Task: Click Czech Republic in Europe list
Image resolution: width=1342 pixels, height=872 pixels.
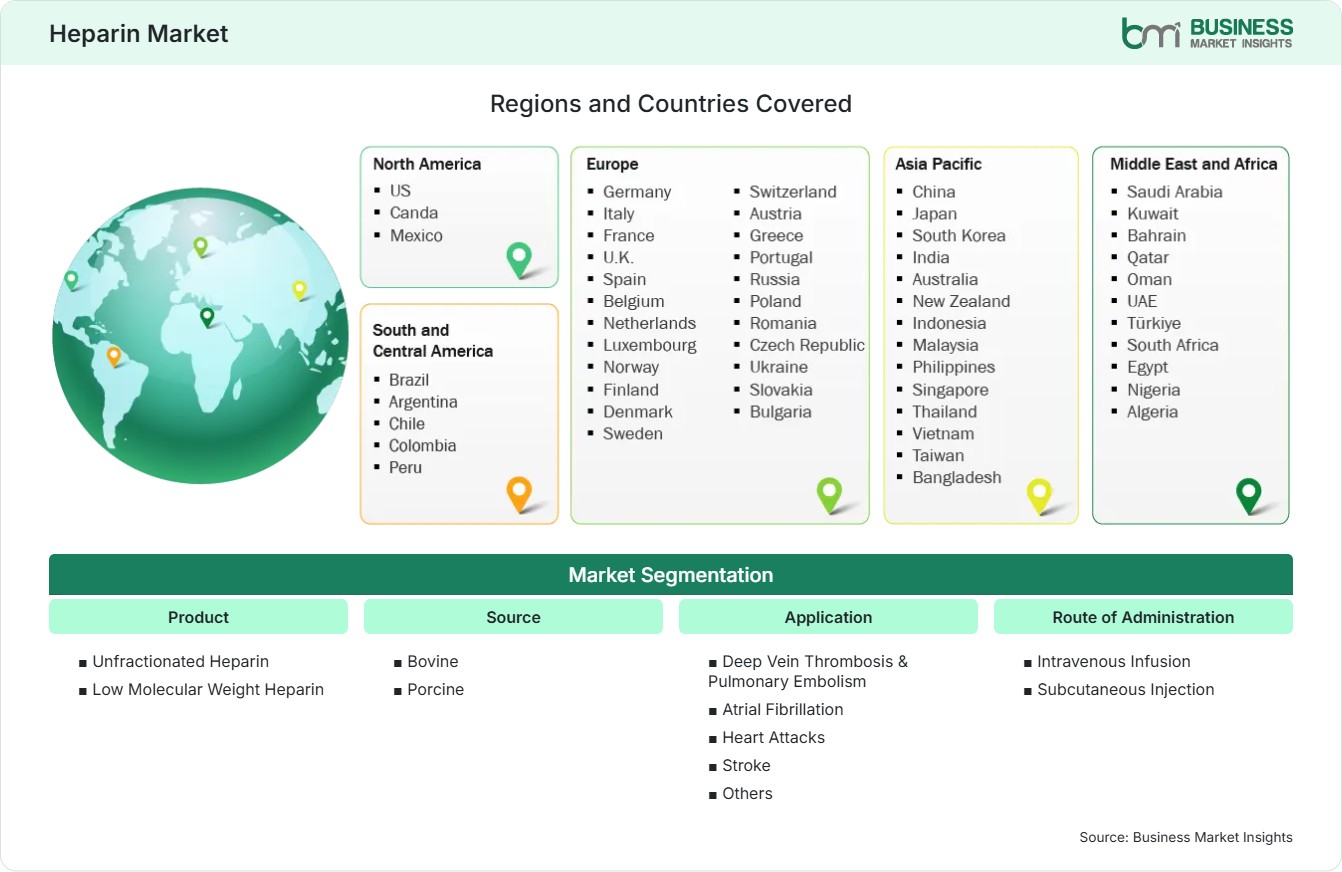Action: pyautogui.click(x=807, y=345)
